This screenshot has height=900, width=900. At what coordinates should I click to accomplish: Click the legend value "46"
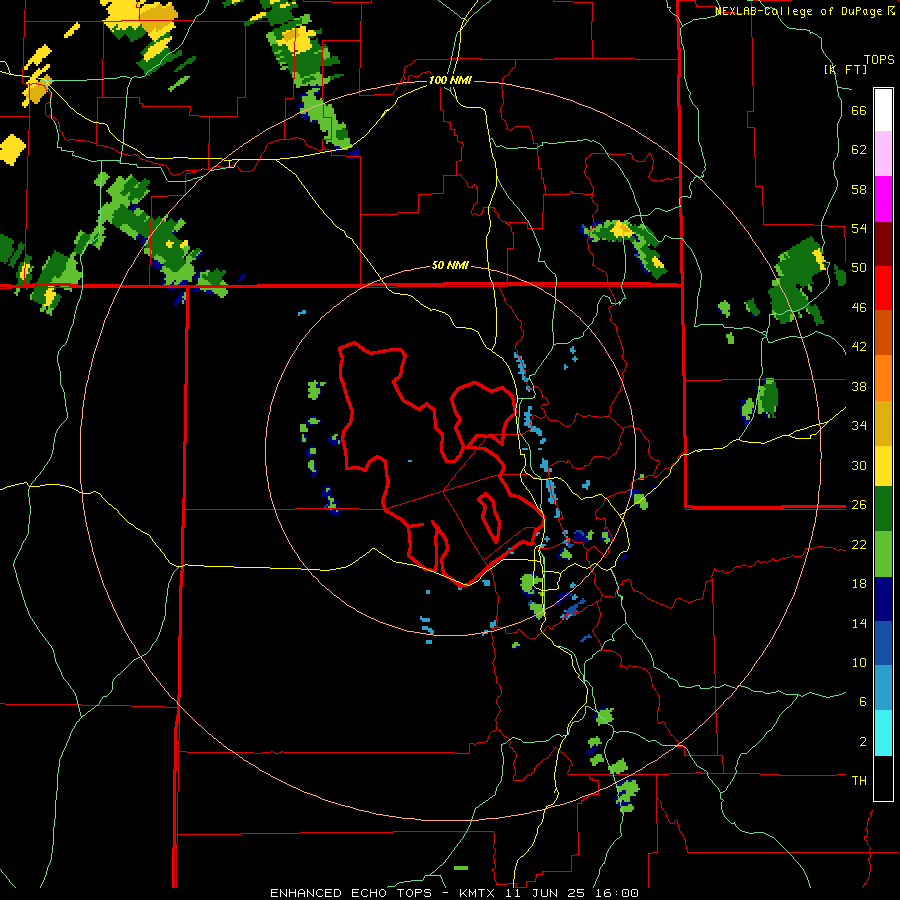pyautogui.click(x=859, y=308)
